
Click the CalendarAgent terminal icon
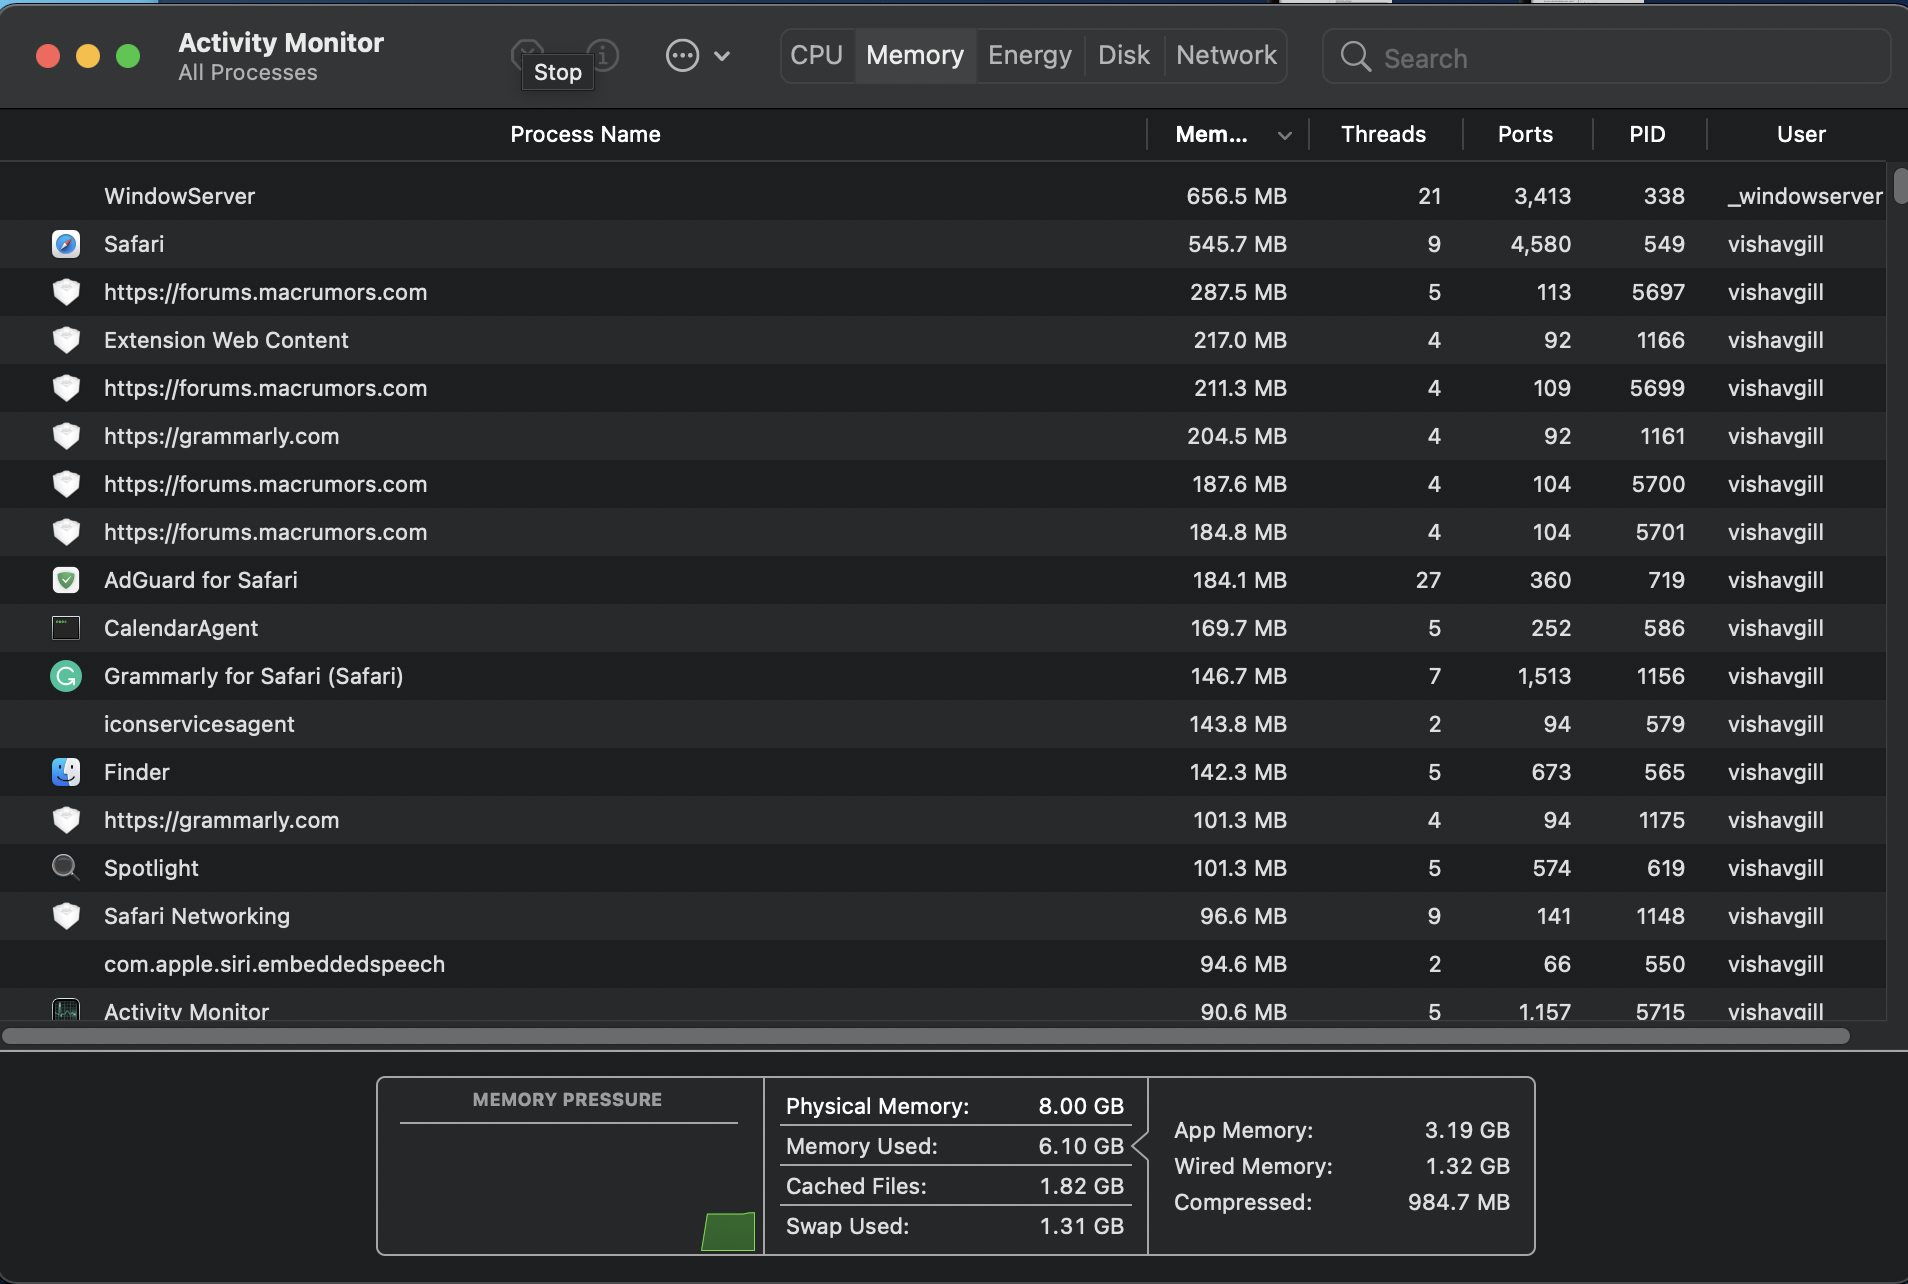(66, 628)
